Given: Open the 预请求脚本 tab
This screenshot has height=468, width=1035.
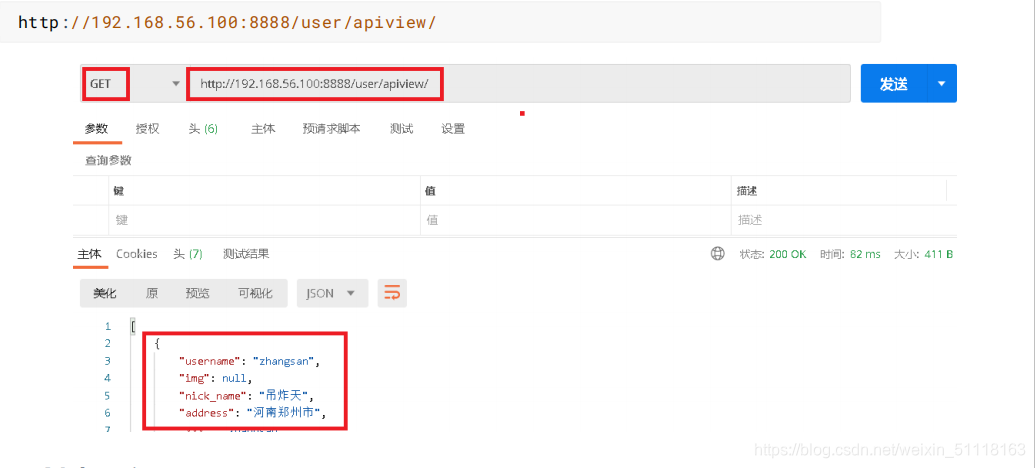Looking at the screenshot, I should (331, 129).
